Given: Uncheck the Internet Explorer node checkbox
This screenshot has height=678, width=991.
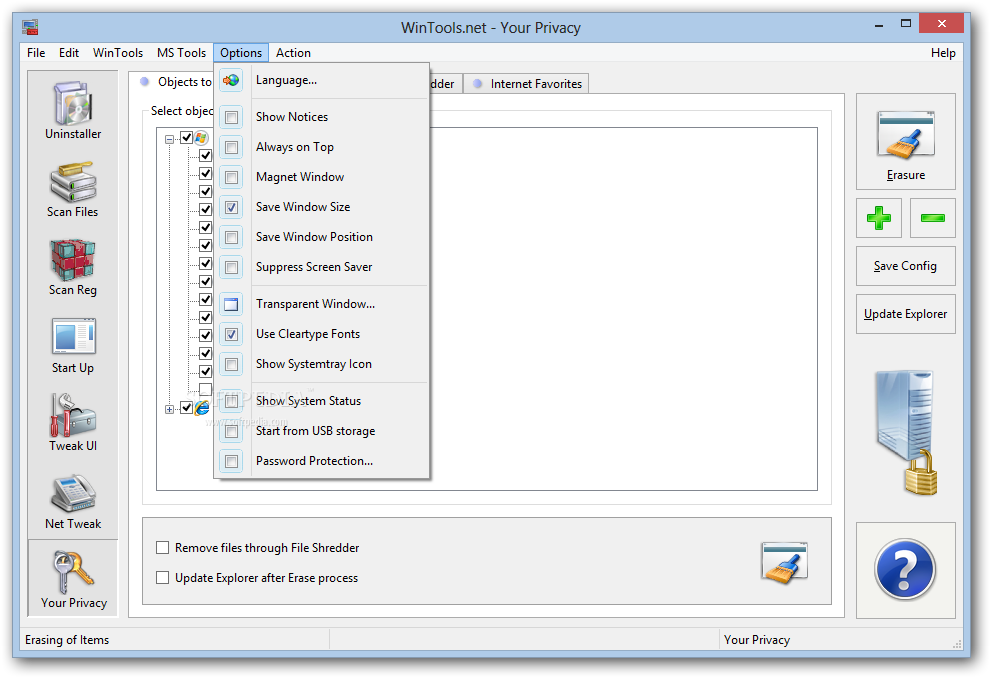Looking at the screenshot, I should (x=186, y=408).
